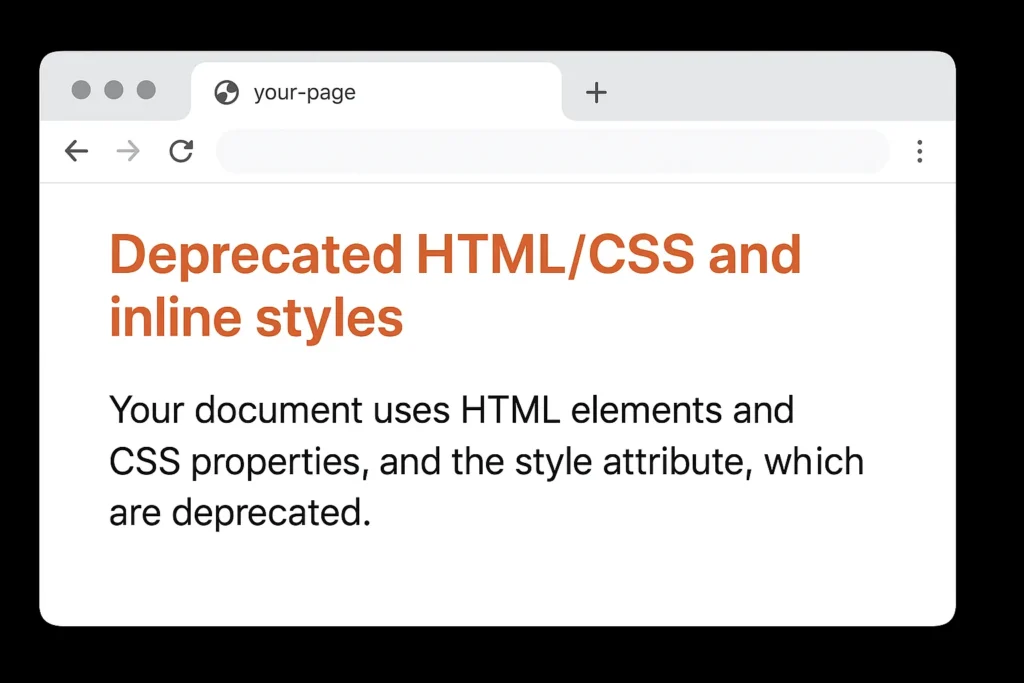Click the word elements in the paragraph
The height and width of the screenshot is (683, 1024).
point(646,410)
